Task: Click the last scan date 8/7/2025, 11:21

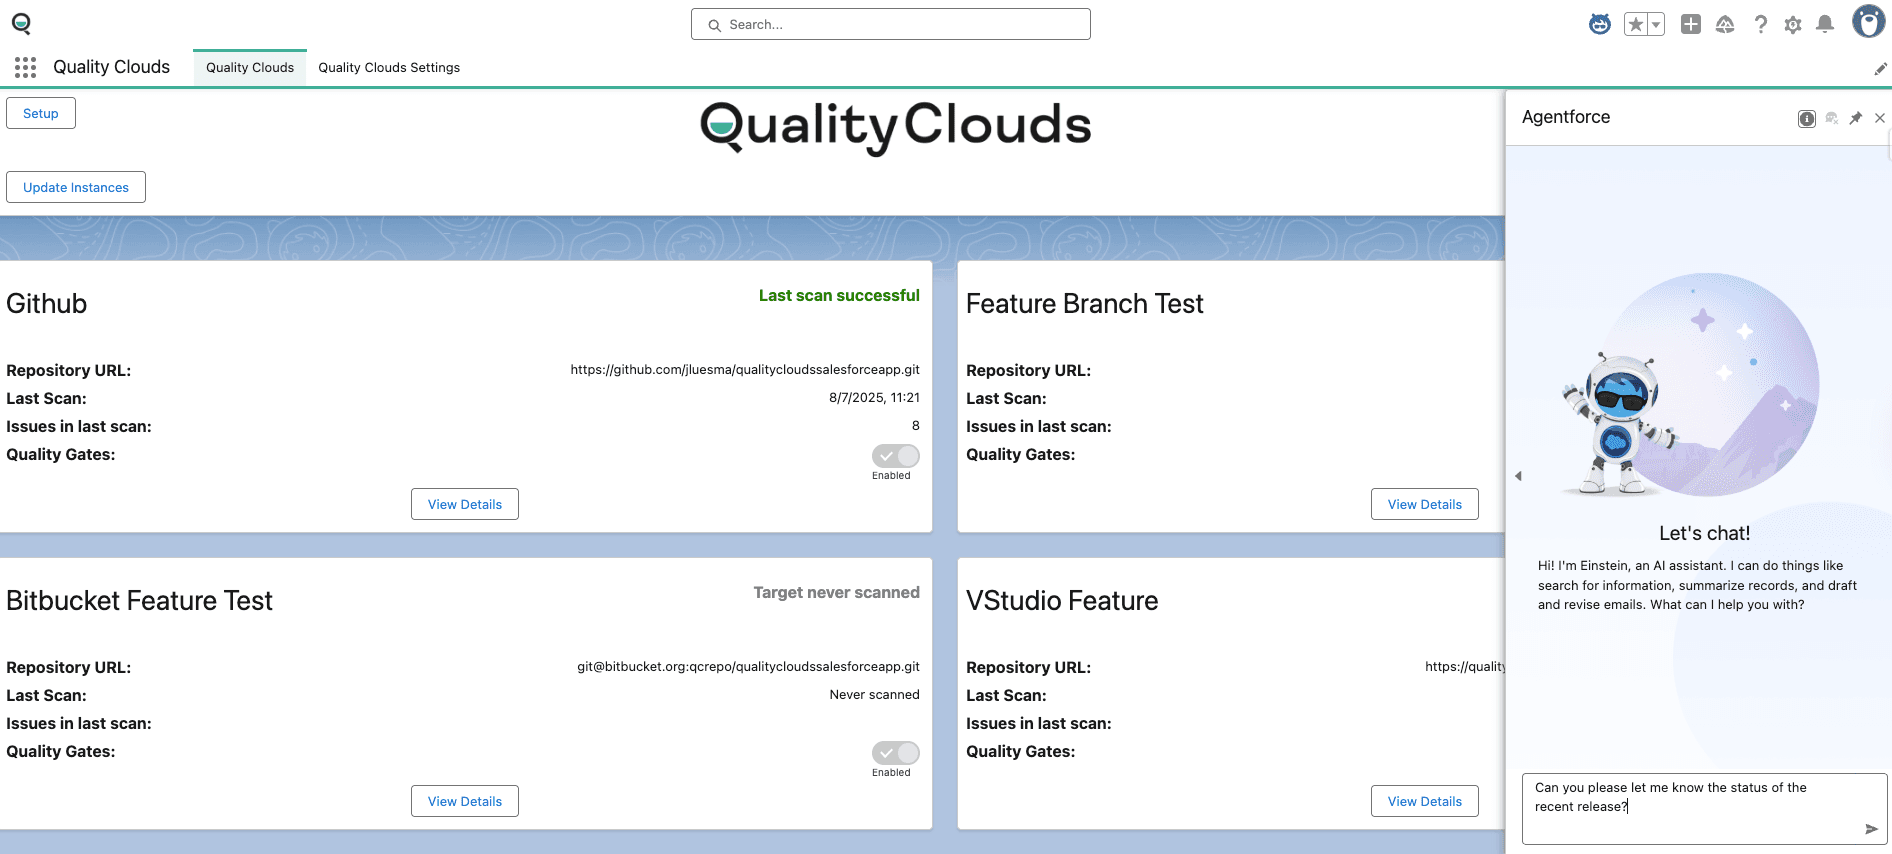Action: 874,398
